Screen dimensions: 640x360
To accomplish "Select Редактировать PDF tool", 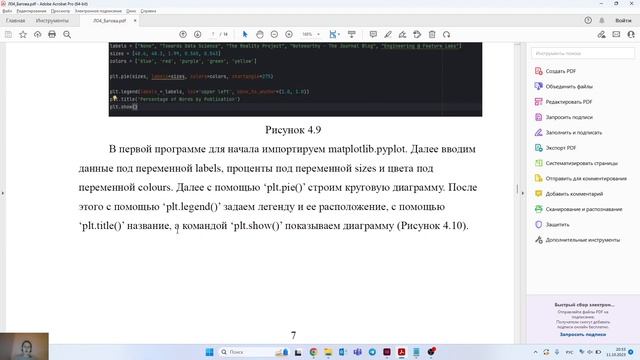I will pyautogui.click(x=569, y=102).
